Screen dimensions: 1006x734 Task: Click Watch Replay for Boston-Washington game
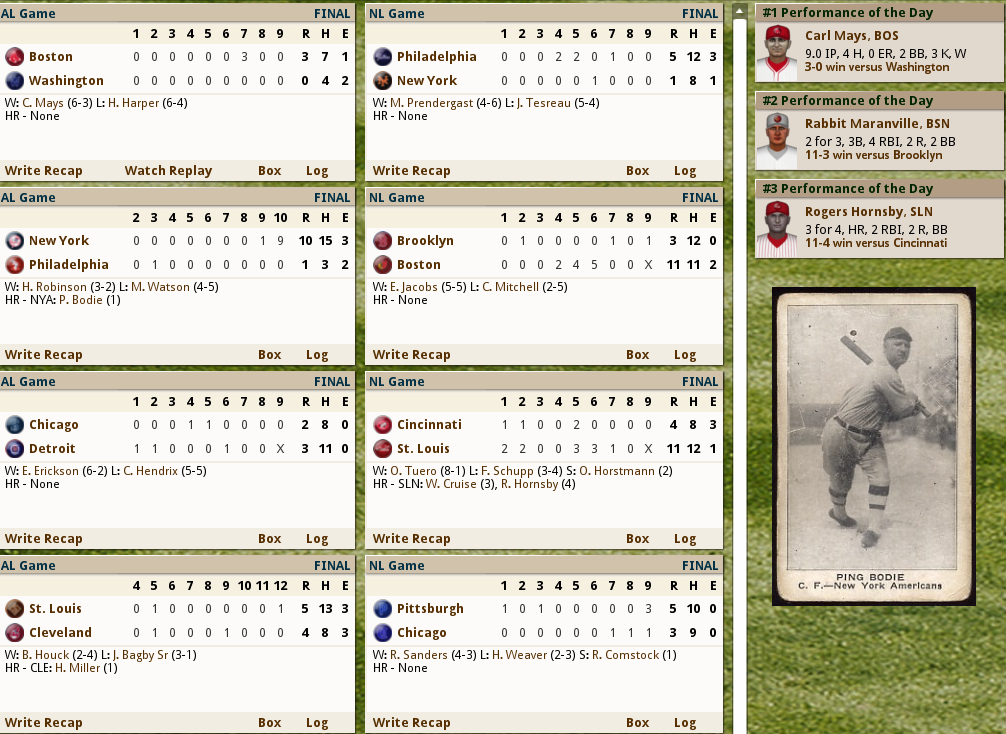tap(168, 171)
